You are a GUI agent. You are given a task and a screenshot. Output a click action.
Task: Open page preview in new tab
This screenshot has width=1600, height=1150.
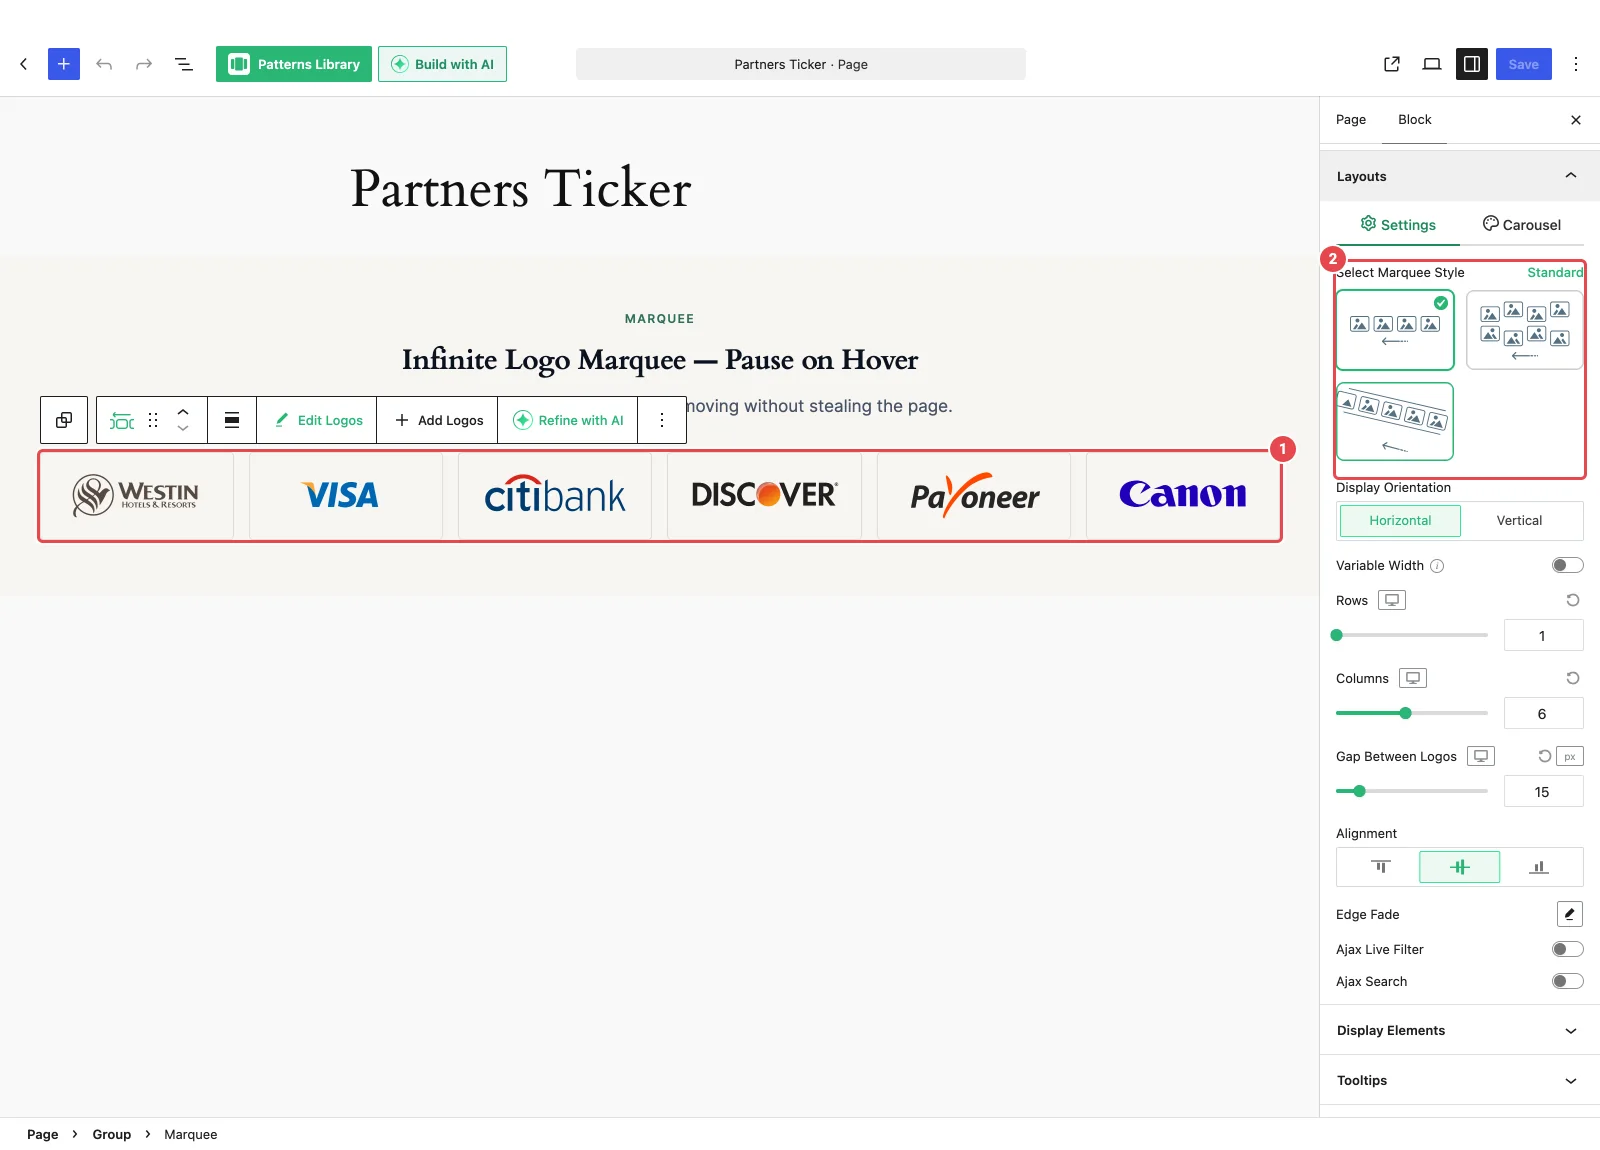pyautogui.click(x=1392, y=64)
